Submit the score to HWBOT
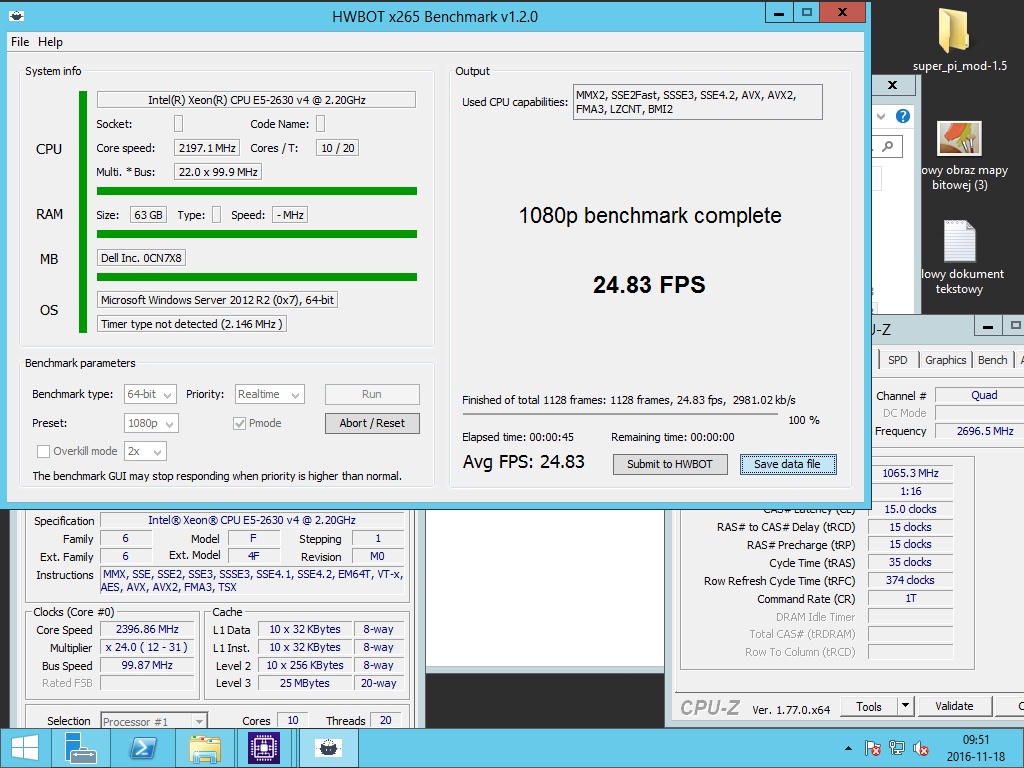The width and height of the screenshot is (1024, 768). tap(670, 464)
